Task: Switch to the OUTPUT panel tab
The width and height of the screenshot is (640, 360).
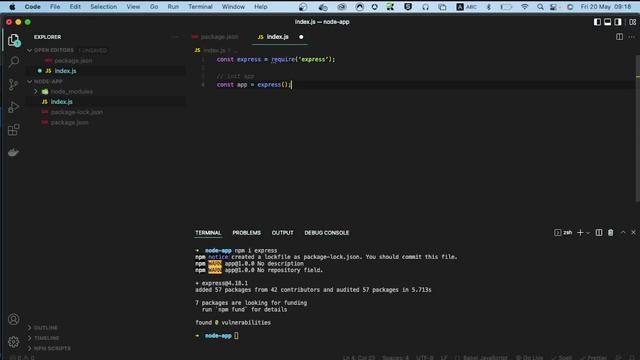Action: tap(282, 233)
